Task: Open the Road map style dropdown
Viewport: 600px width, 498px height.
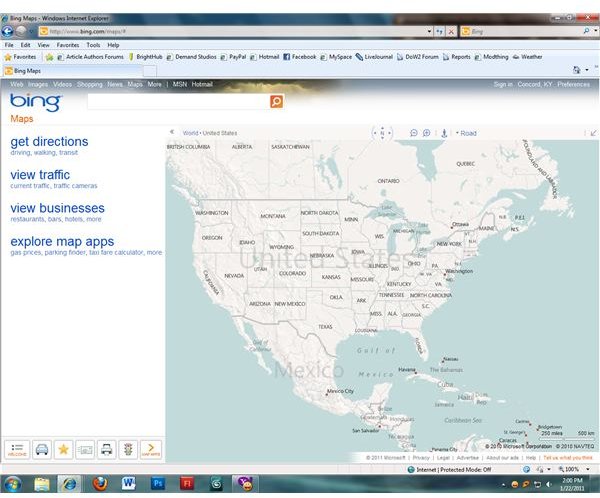Action: click(x=466, y=133)
